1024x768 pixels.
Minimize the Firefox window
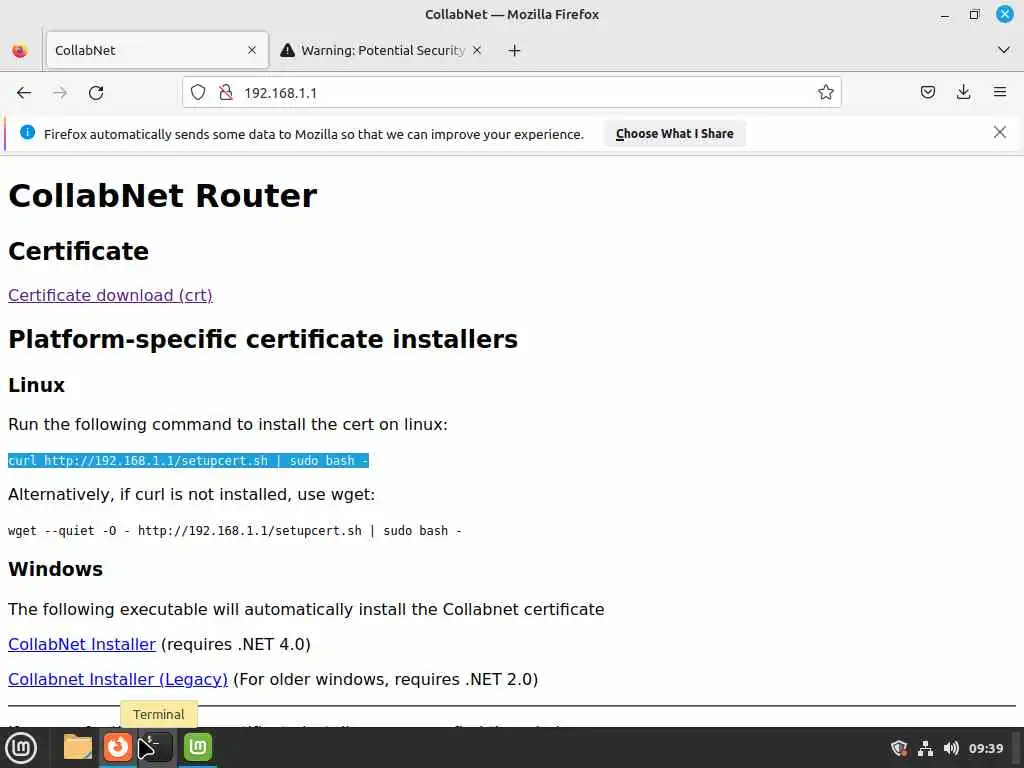click(945, 15)
